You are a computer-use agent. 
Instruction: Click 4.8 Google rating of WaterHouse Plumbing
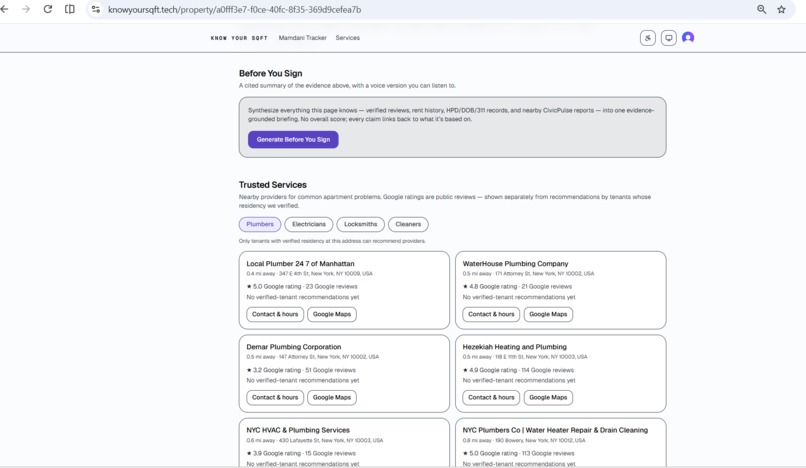tap(492, 286)
